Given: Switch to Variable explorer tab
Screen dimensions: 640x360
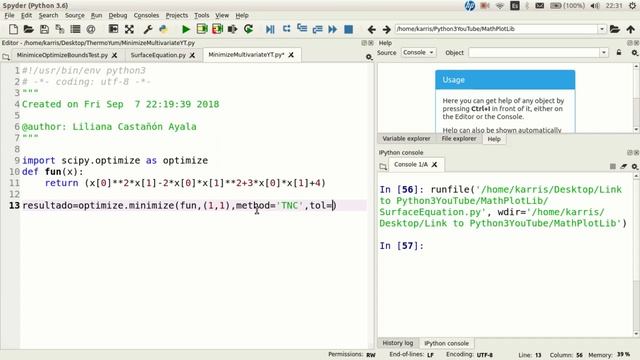Looking at the screenshot, I should [x=406, y=139].
